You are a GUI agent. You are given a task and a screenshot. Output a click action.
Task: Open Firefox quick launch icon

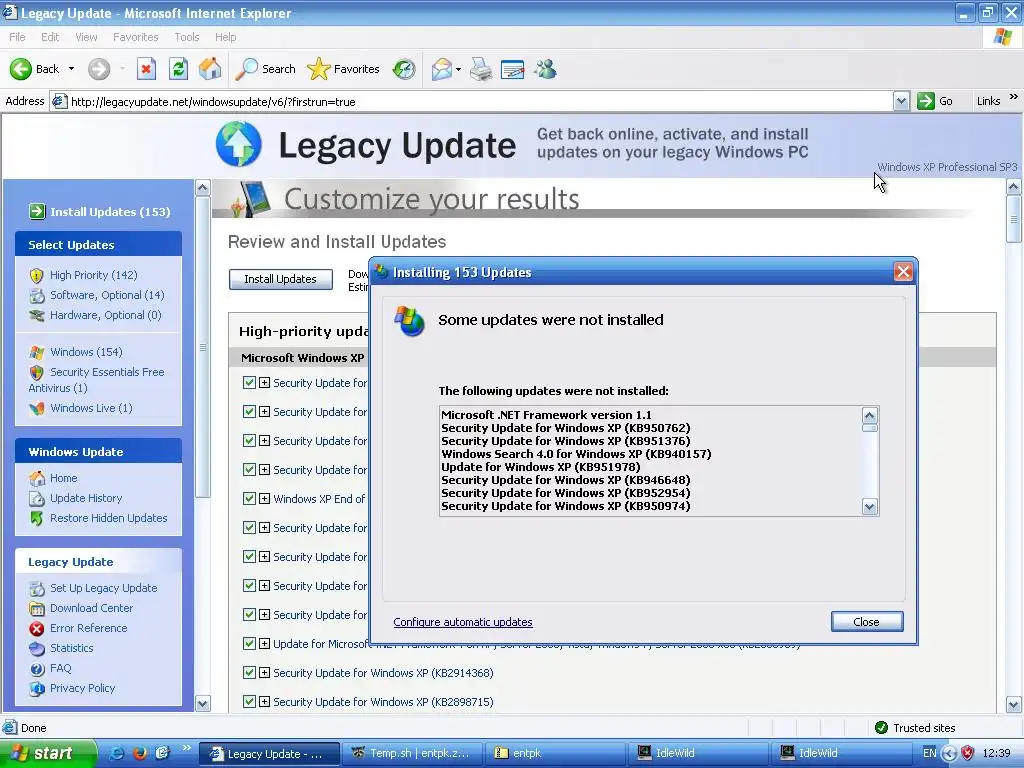(140, 753)
